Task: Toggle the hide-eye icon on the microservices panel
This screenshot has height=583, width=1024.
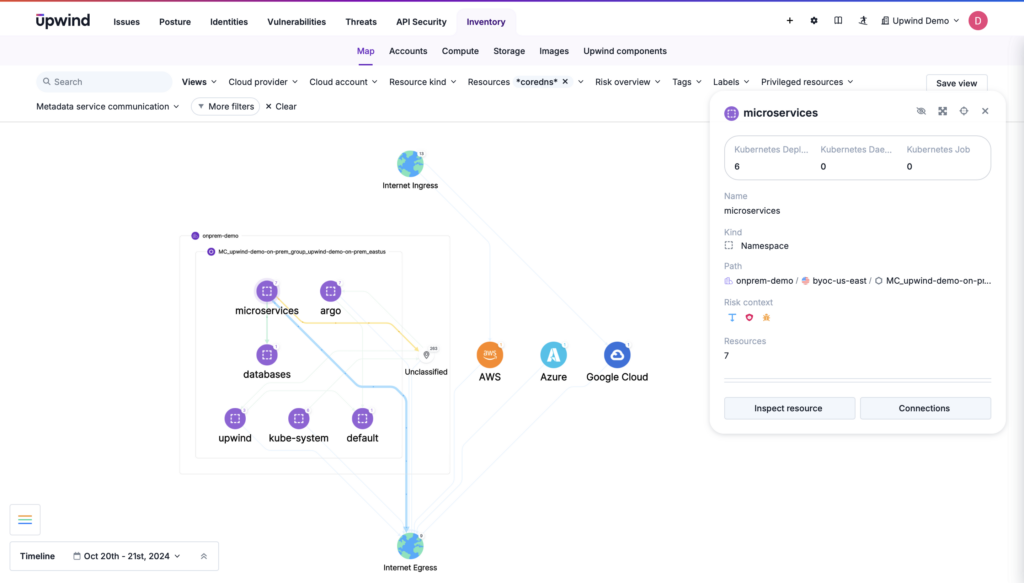Action: click(921, 111)
